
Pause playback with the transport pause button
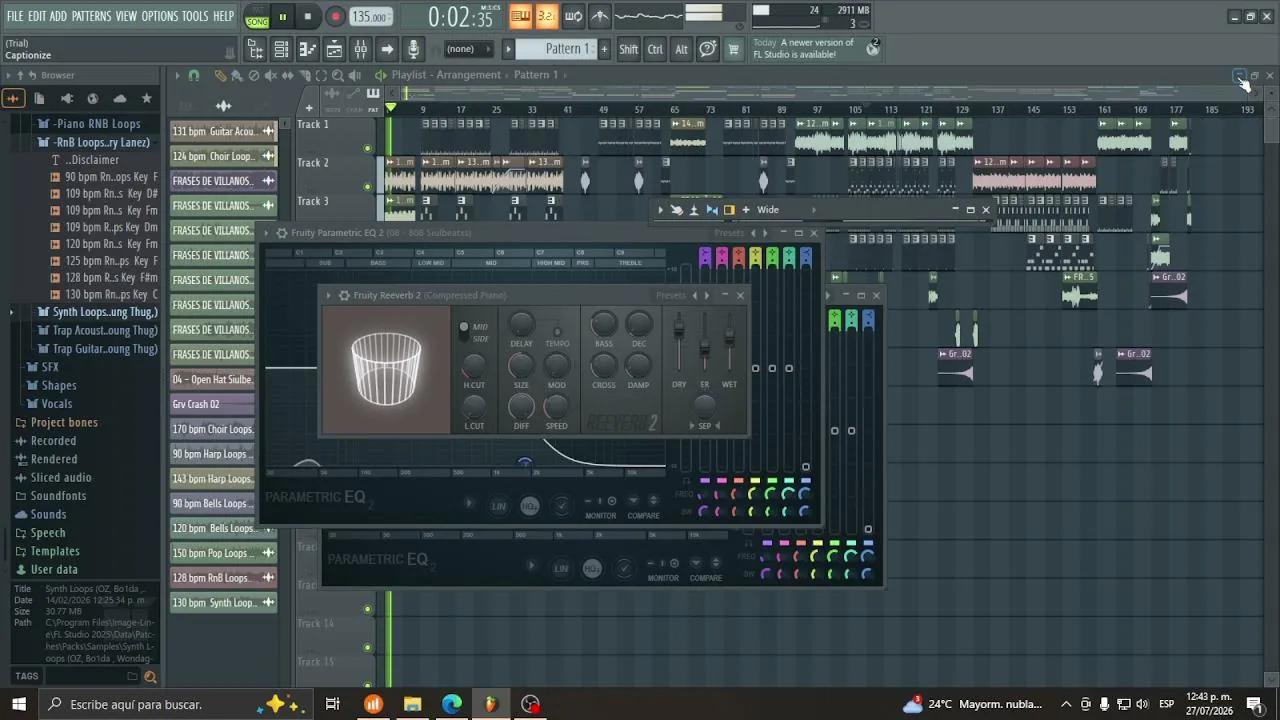283,17
